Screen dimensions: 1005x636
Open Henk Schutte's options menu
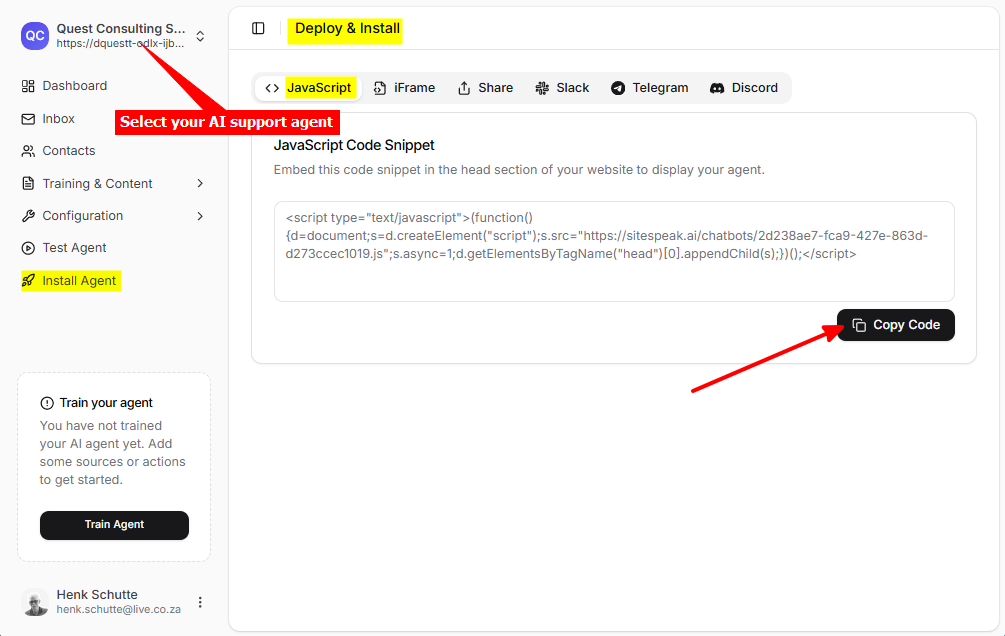coord(200,601)
